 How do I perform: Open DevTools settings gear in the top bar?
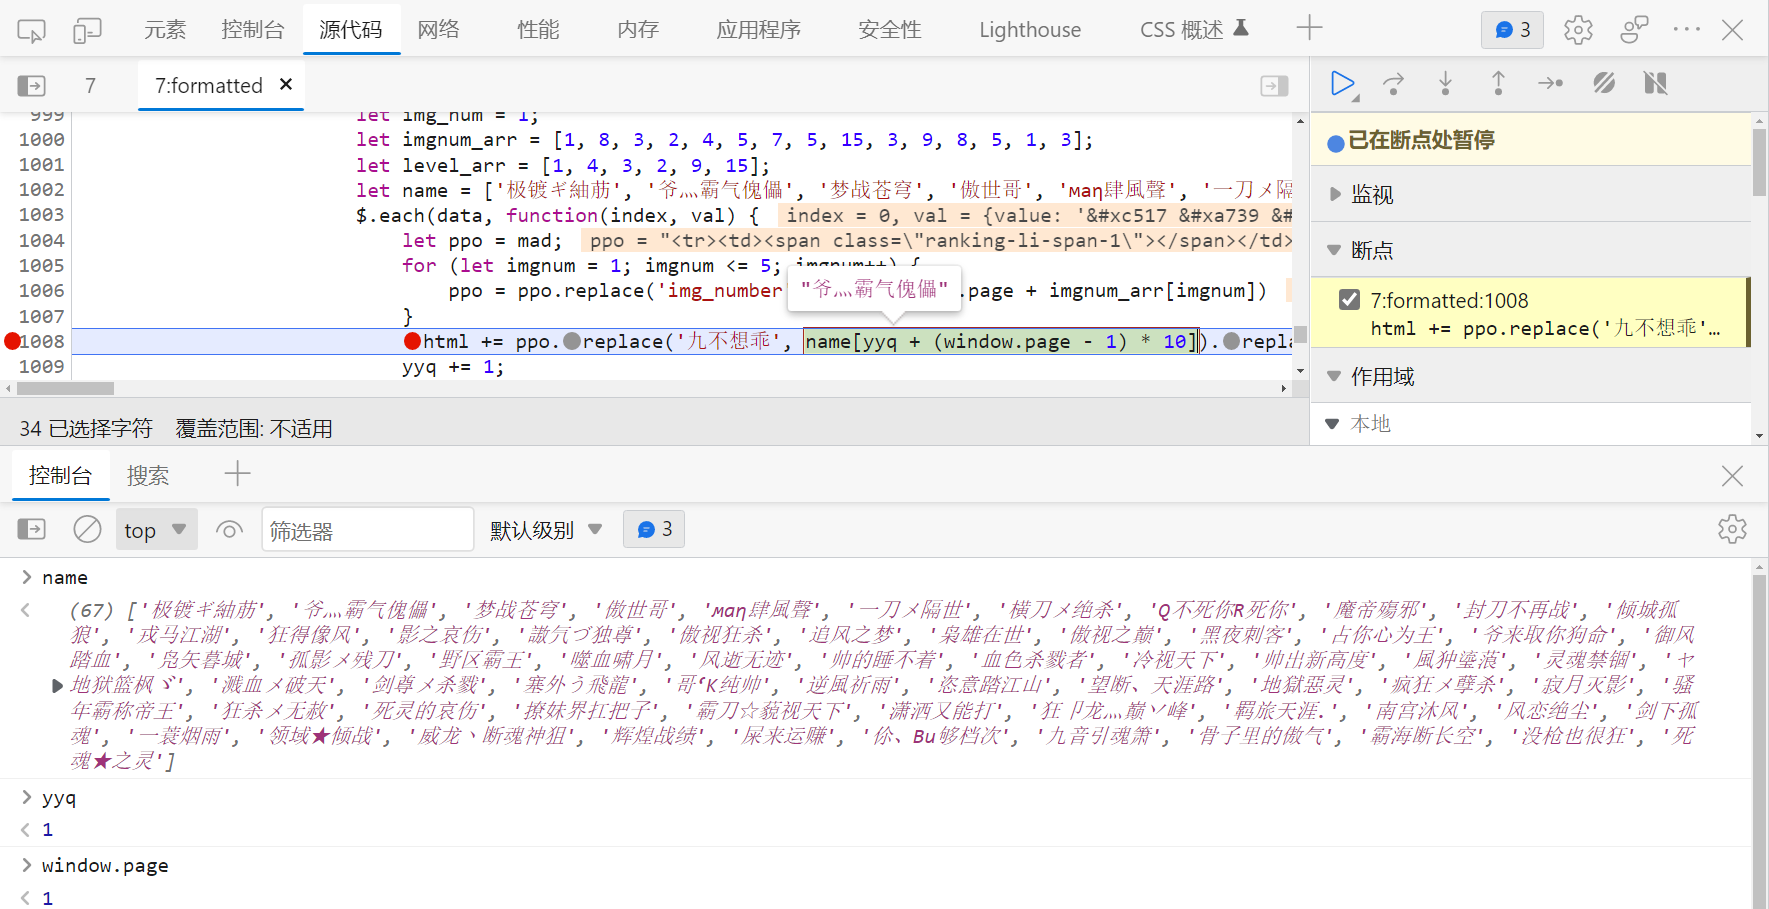tap(1578, 30)
